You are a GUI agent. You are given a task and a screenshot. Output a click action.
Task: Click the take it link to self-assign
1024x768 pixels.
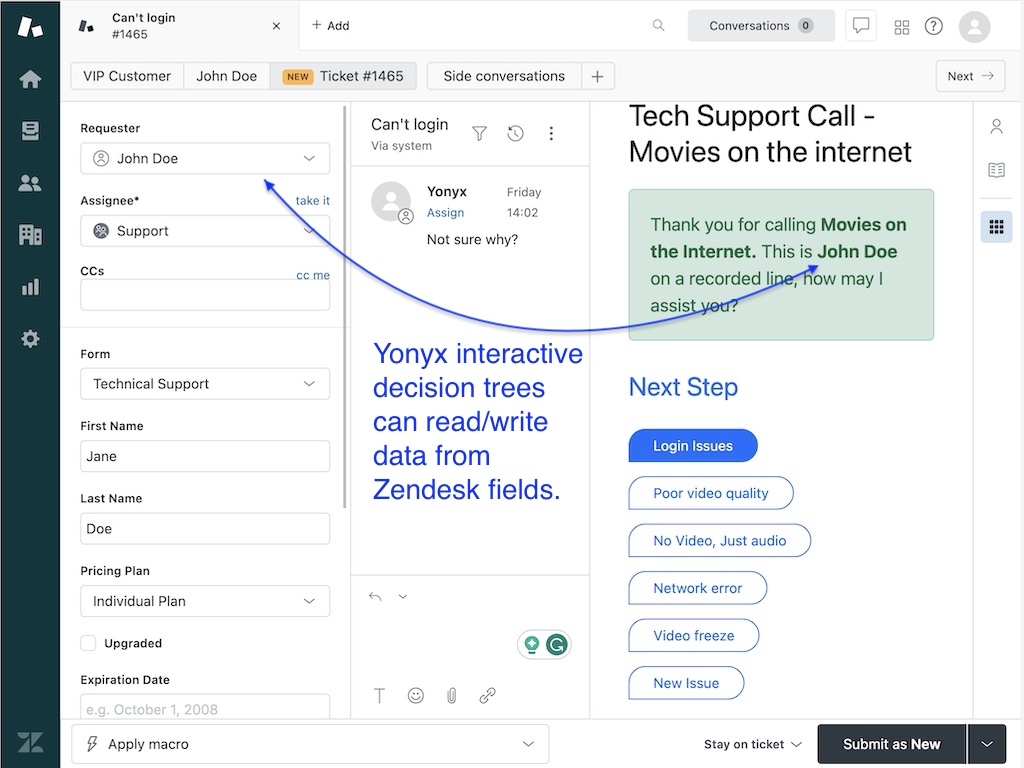tap(312, 200)
